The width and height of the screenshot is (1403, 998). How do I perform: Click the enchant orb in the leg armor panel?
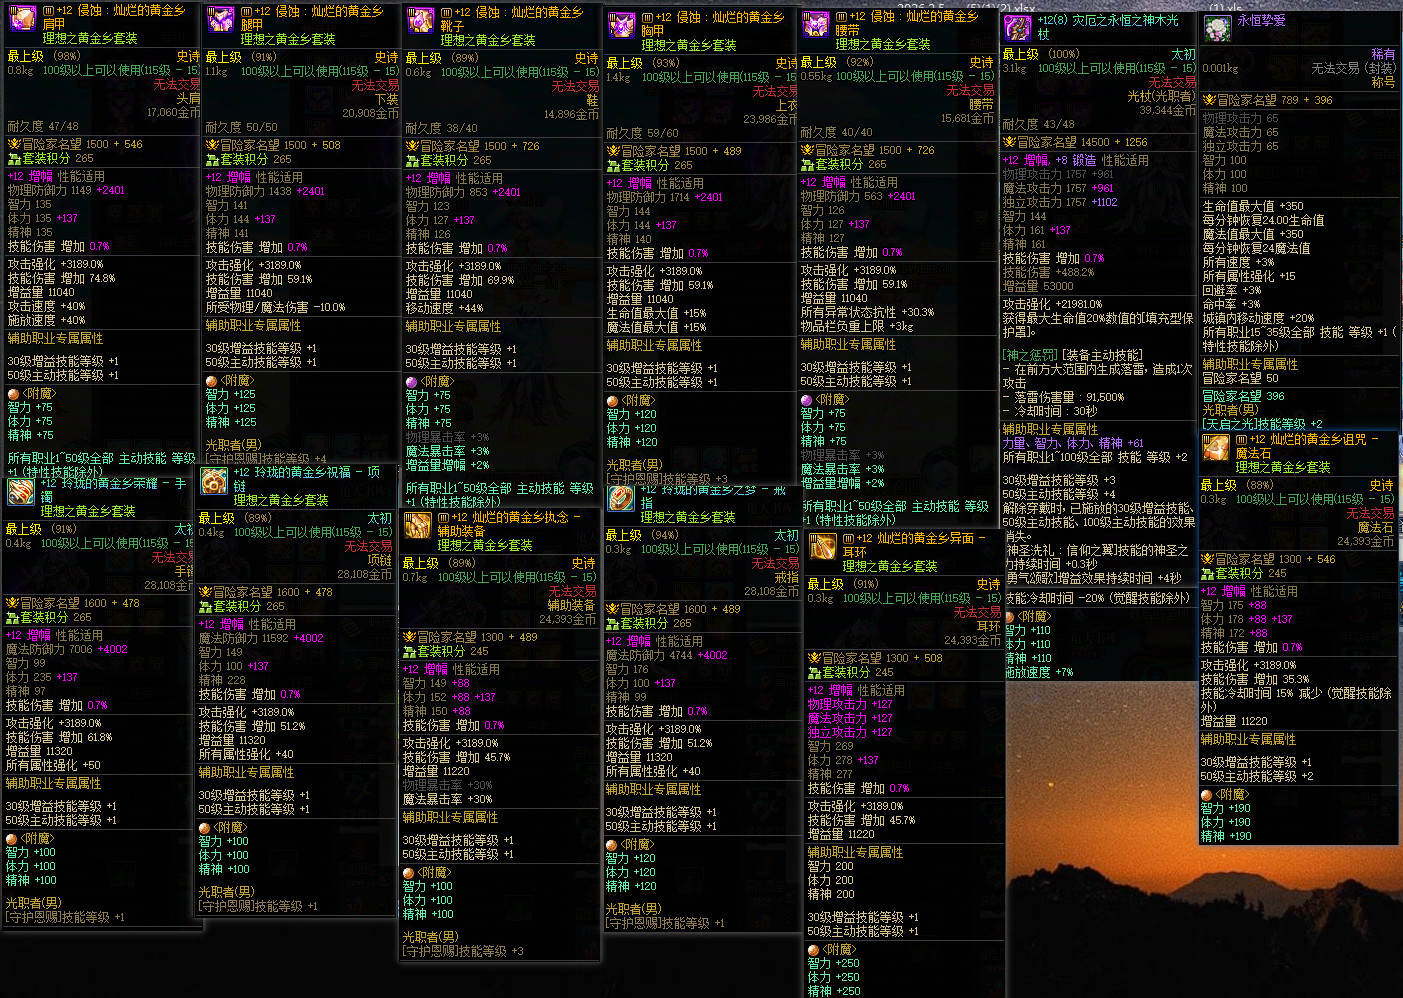click(211, 381)
